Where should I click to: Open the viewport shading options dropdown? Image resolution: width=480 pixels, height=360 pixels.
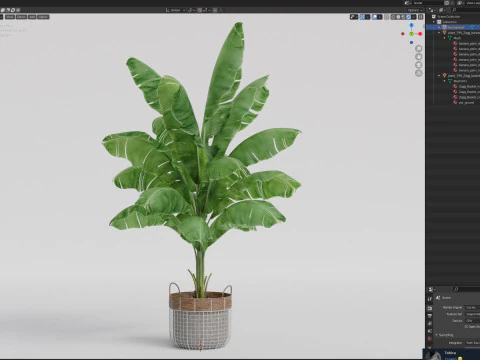414,17
